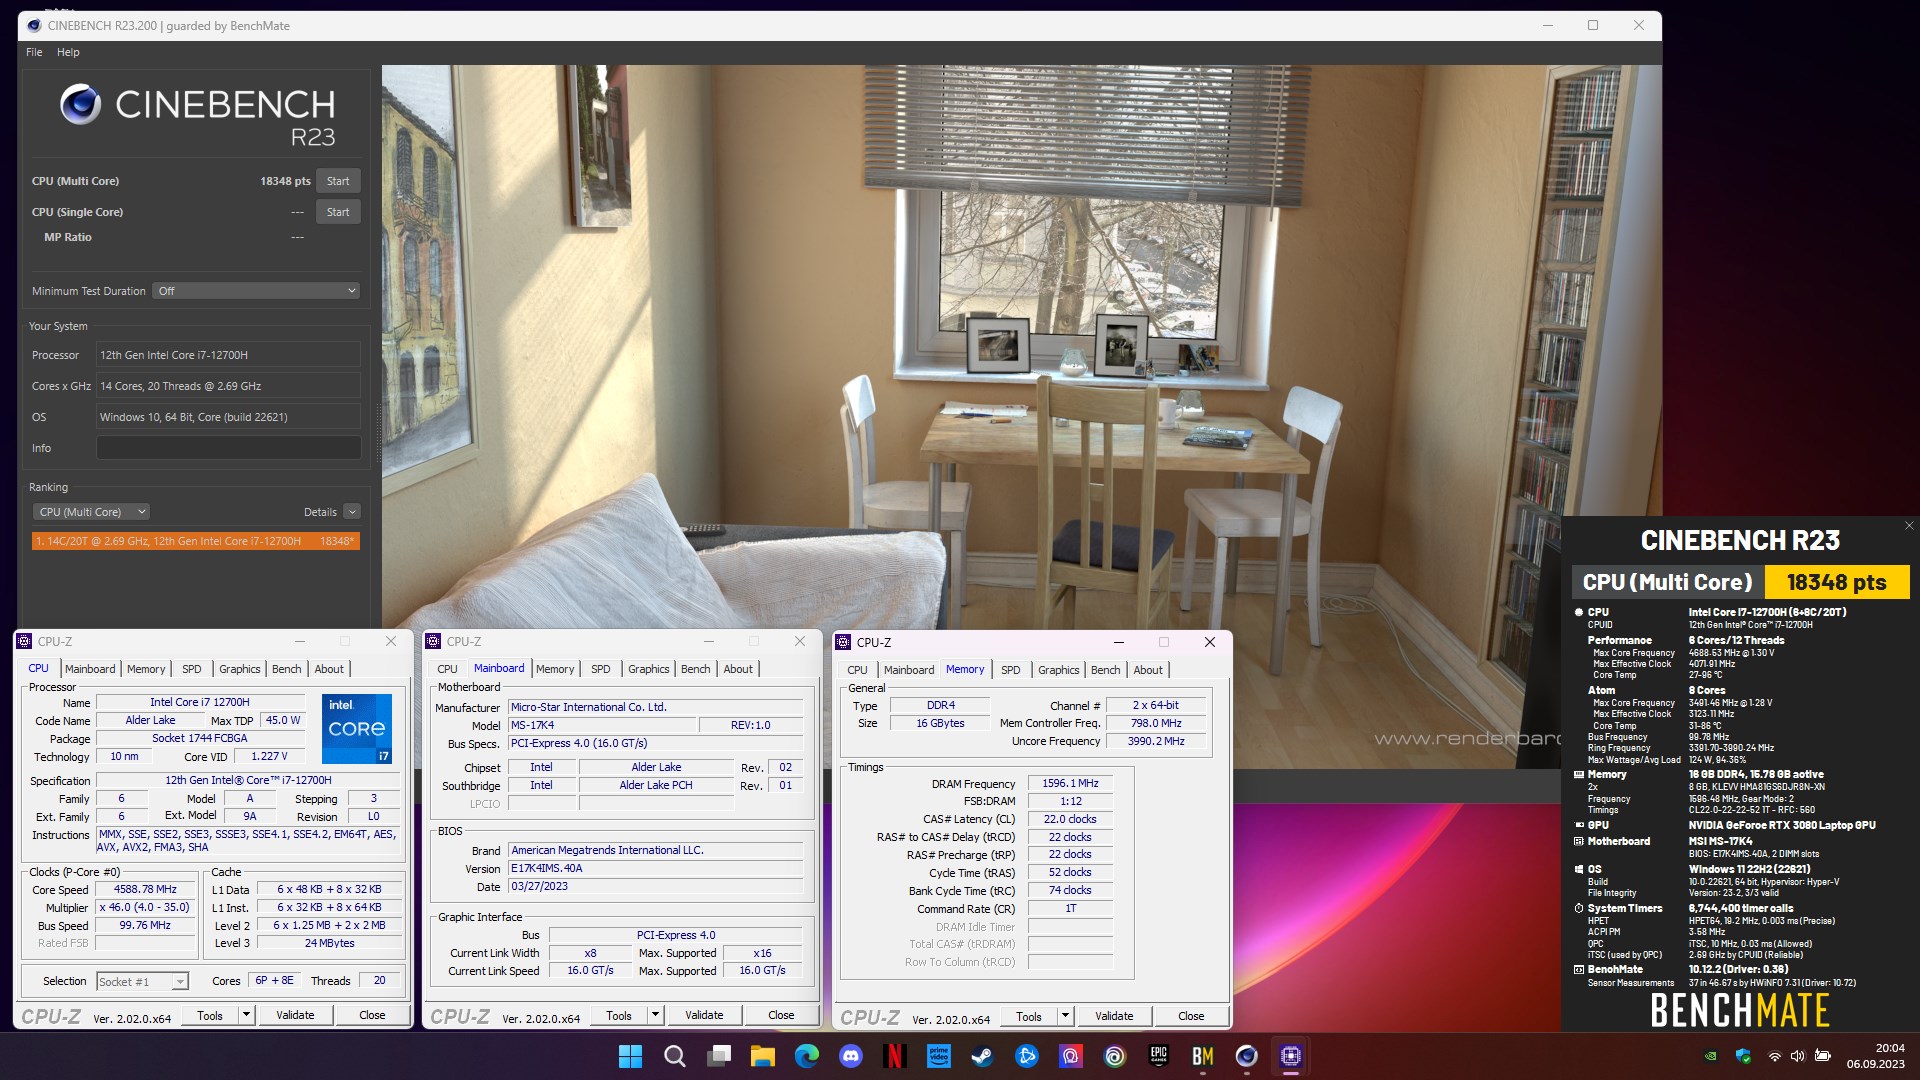
Task: Open Windows Security tray icon
Action: pyautogui.click(x=1743, y=1056)
